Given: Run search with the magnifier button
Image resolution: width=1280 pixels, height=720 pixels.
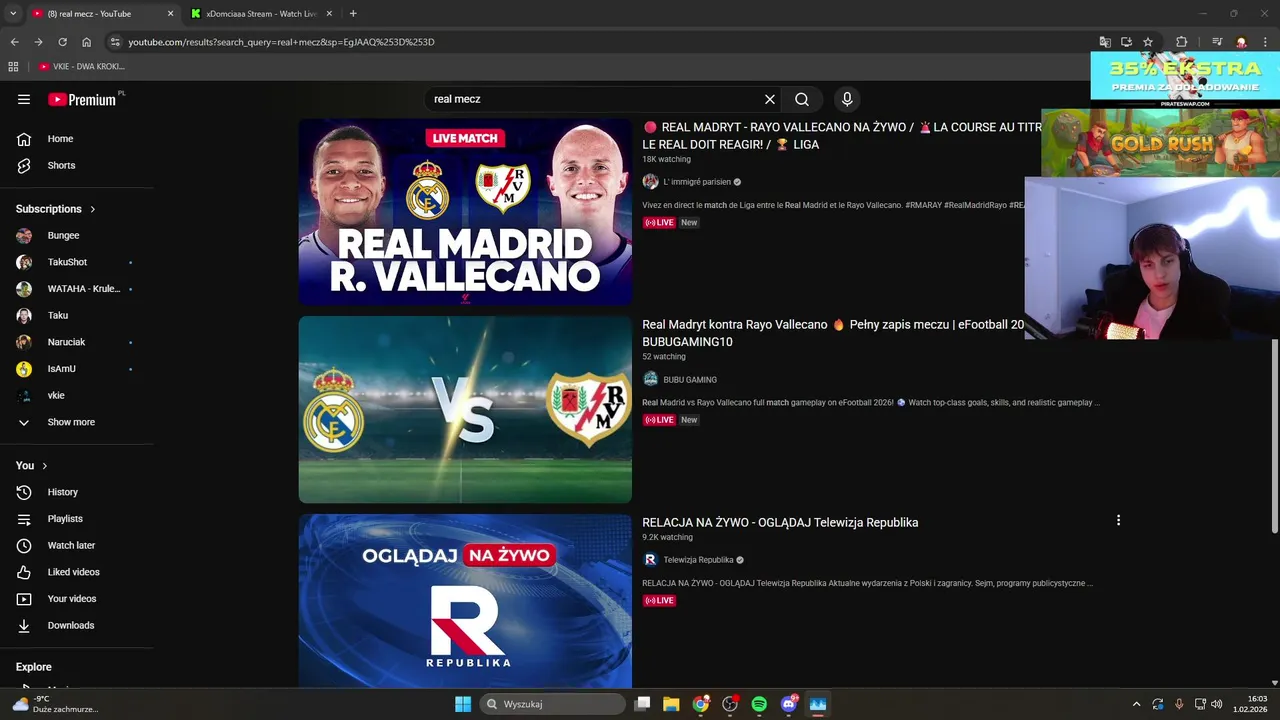Looking at the screenshot, I should 802,99.
